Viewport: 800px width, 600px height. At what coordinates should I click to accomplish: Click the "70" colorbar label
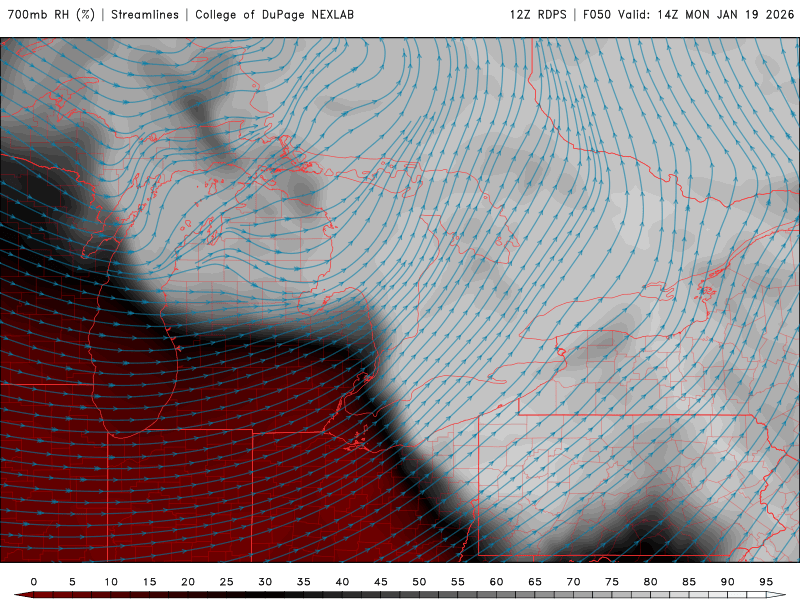(x=573, y=582)
